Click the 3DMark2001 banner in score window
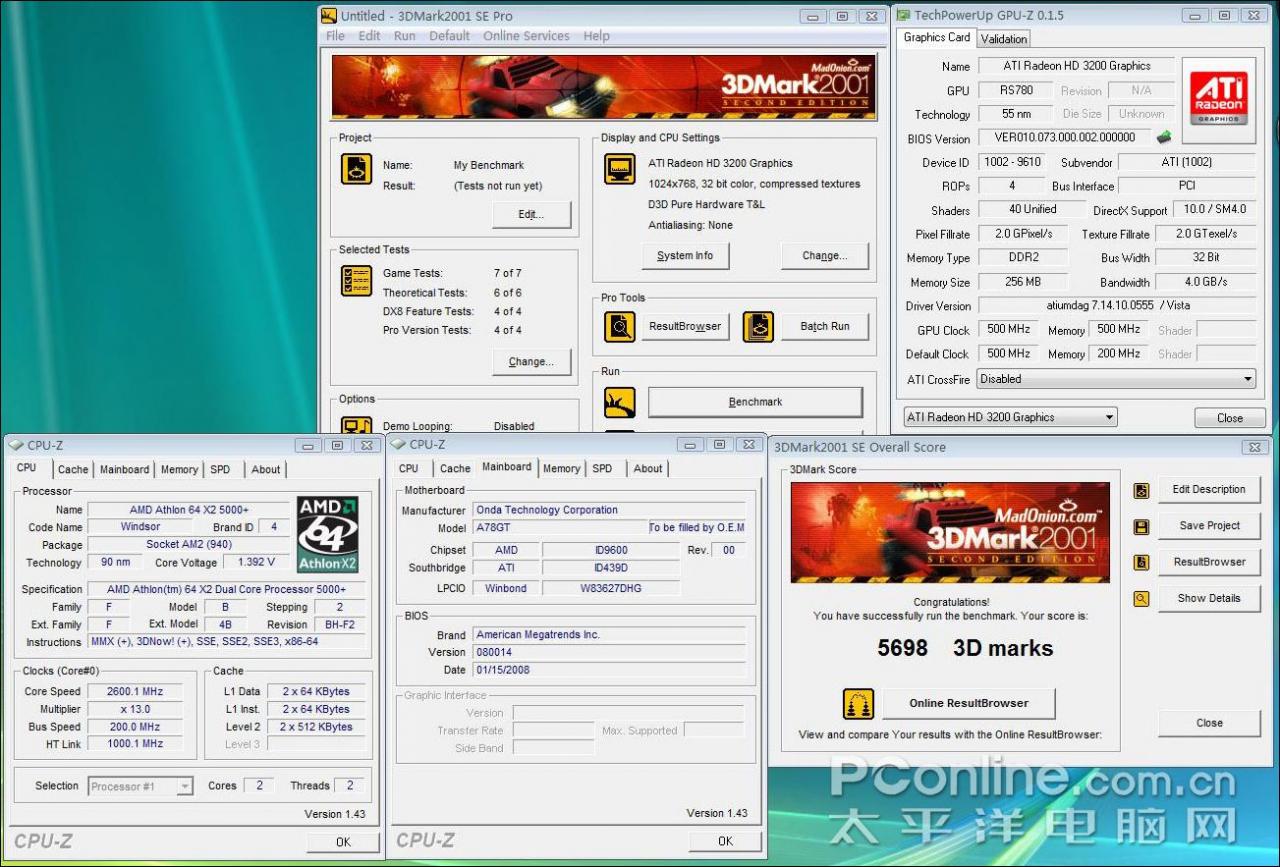This screenshot has height=867, width=1280. (950, 533)
